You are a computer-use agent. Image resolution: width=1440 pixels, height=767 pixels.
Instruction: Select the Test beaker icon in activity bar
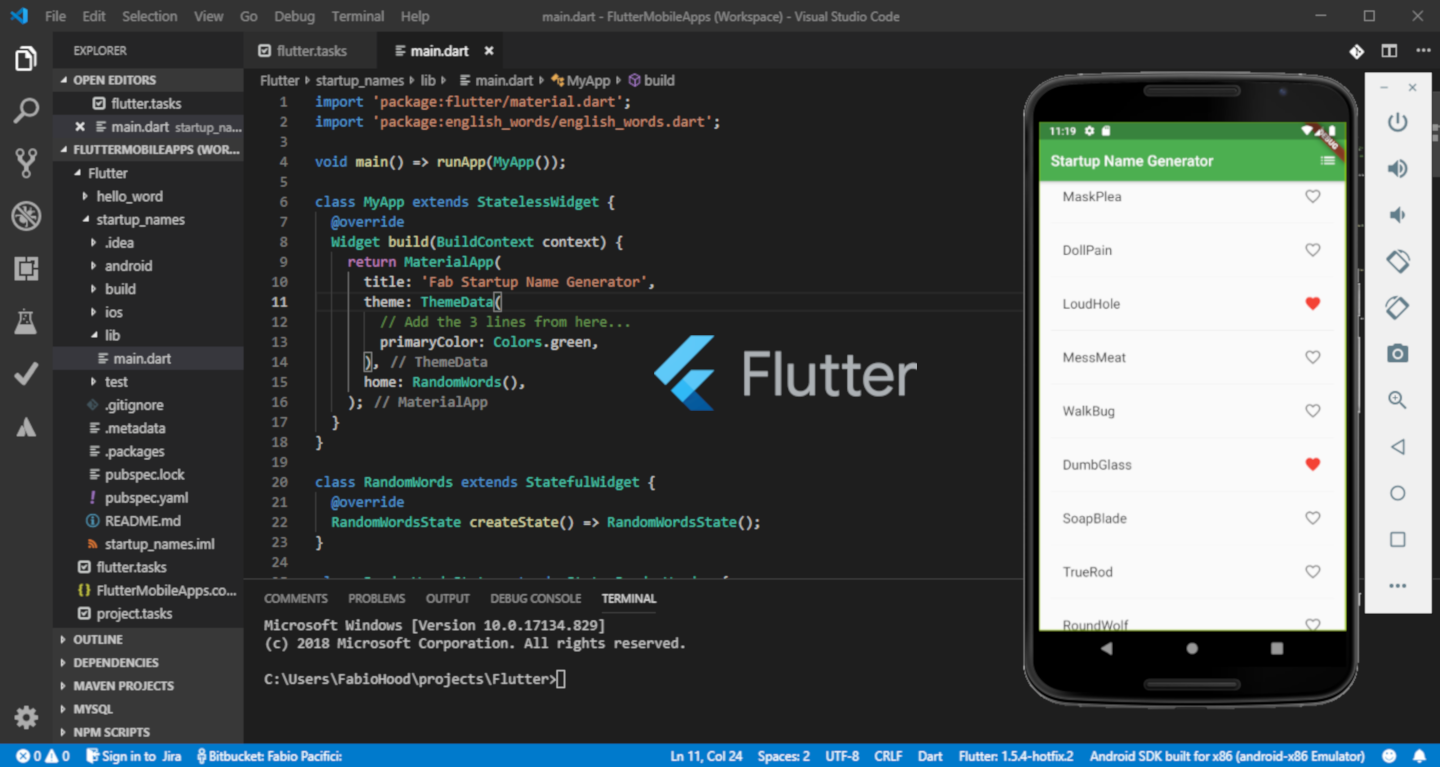pos(25,321)
